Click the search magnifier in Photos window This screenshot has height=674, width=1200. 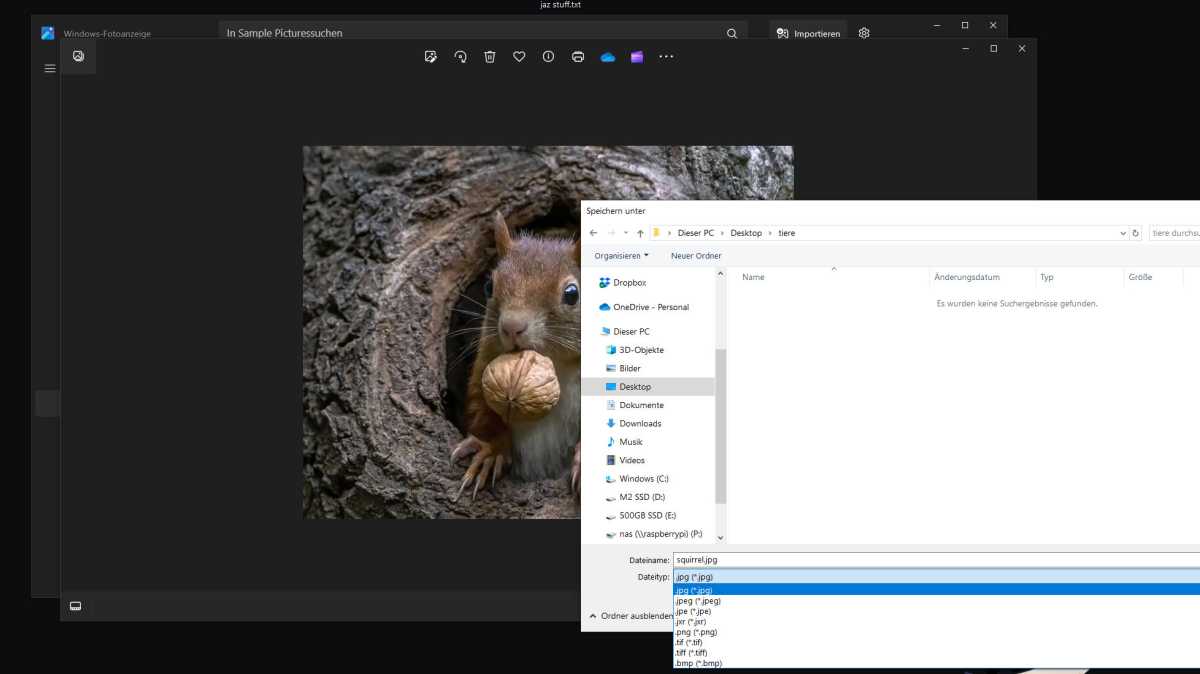pos(732,33)
